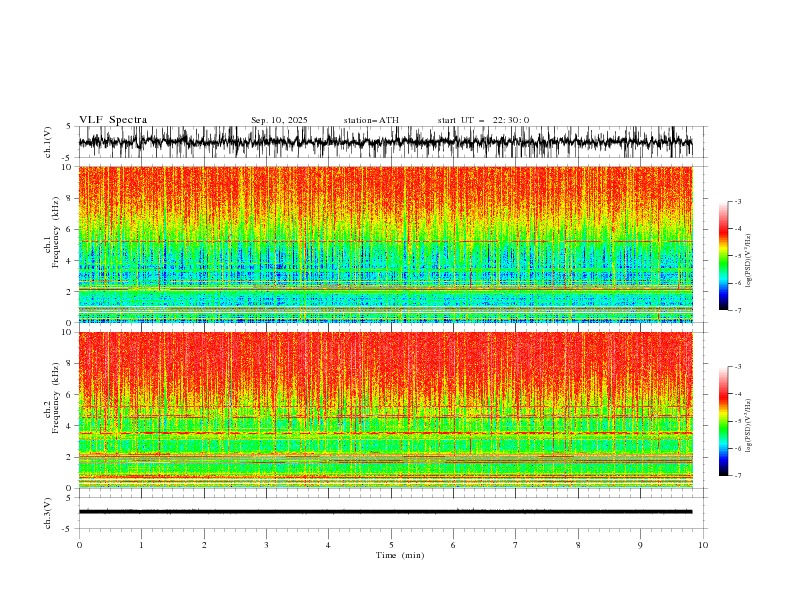
Task: Click the ch.2 PSD color scale bar
Action: click(x=724, y=421)
